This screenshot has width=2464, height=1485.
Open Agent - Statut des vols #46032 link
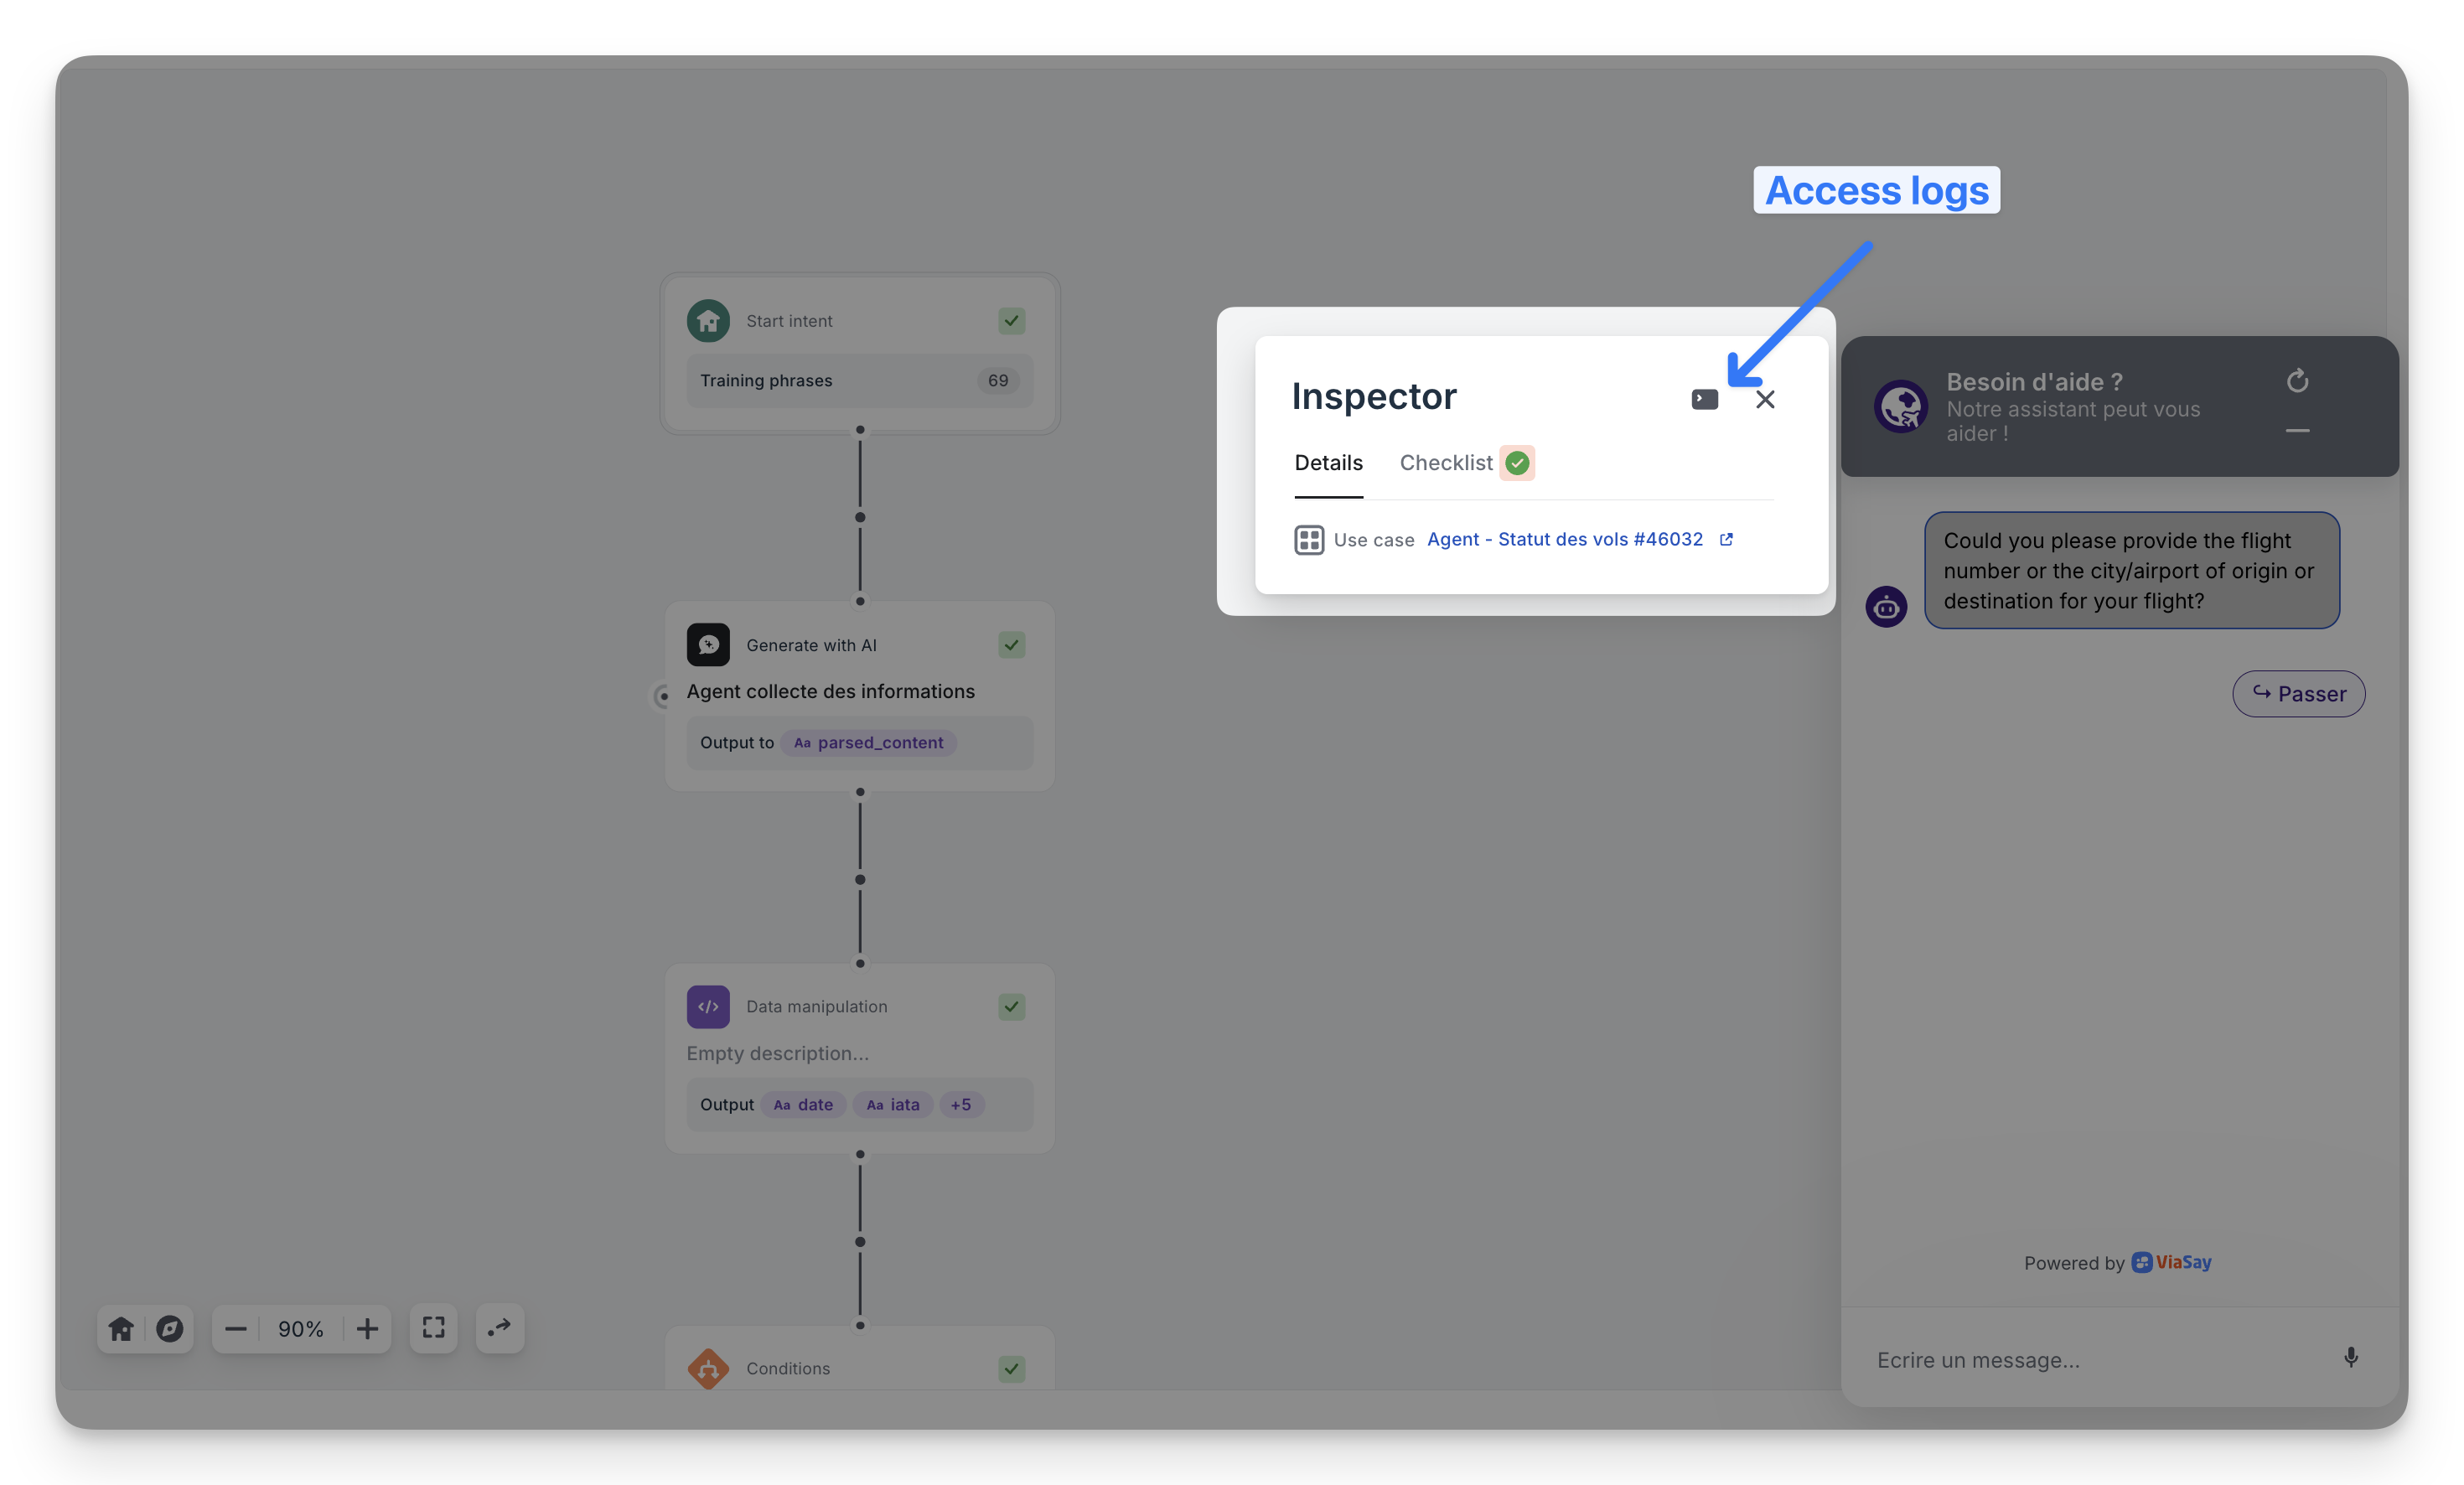[x=1565, y=539]
